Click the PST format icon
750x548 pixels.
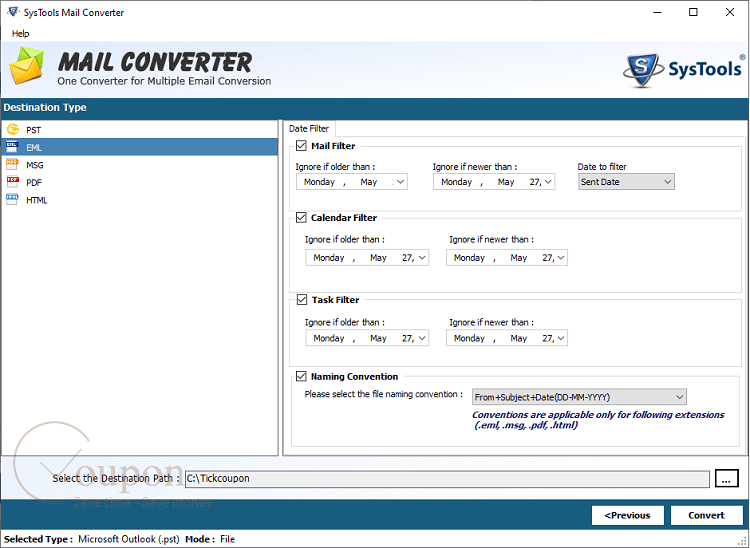coord(13,130)
